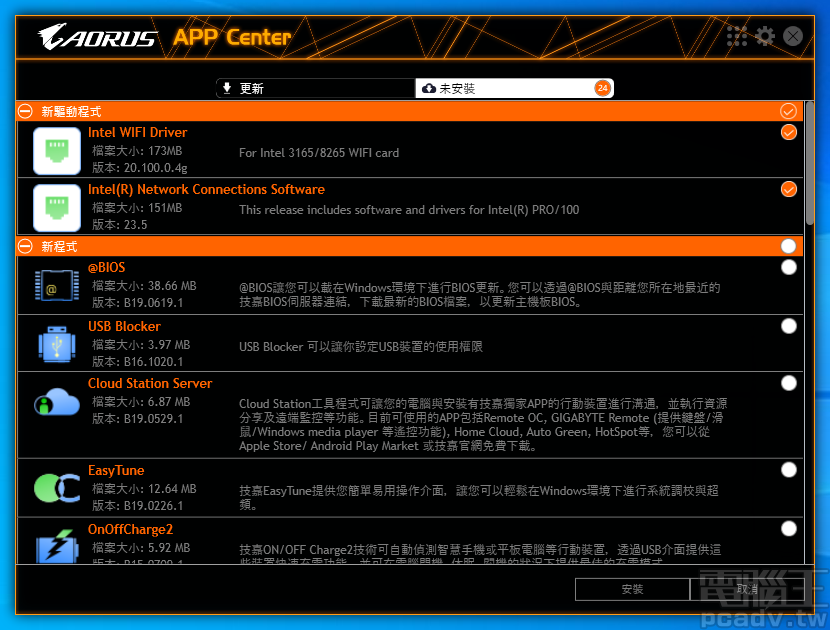The width and height of the screenshot is (830, 630).
Task: Open the app grid launcher in the title bar
Action: [737, 35]
